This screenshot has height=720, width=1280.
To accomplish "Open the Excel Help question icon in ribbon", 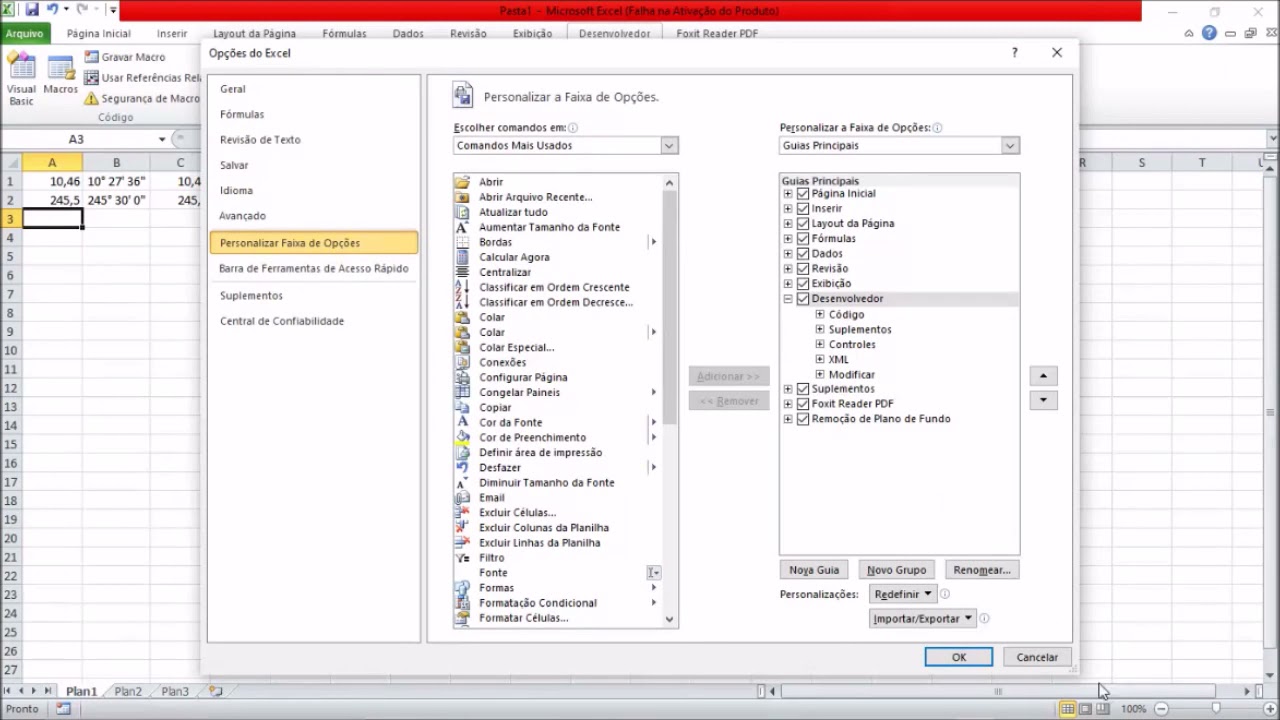I will point(1209,33).
